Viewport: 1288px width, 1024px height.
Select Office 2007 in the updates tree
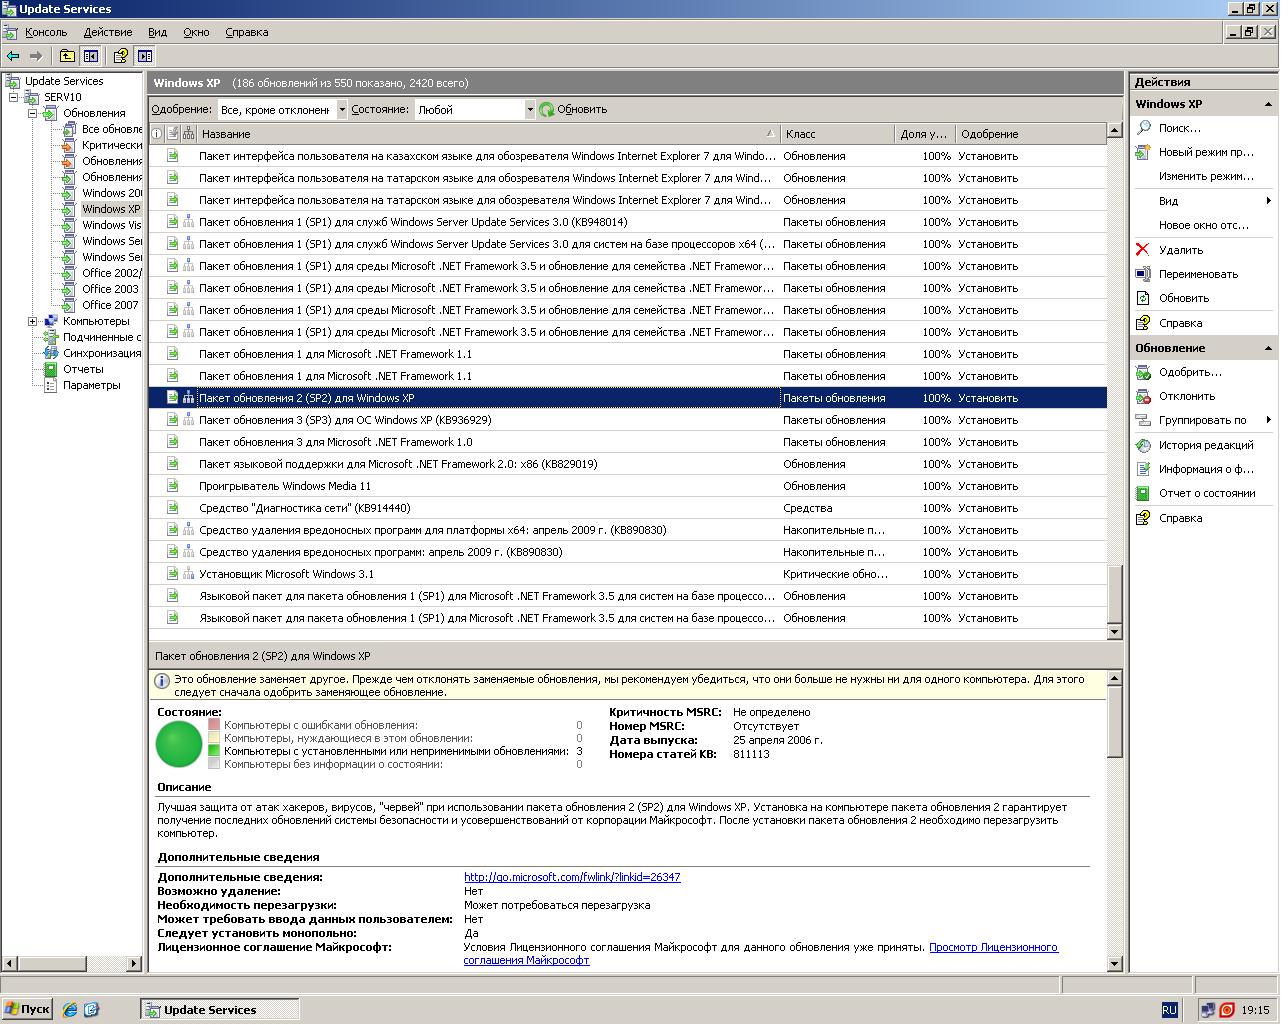[110, 305]
